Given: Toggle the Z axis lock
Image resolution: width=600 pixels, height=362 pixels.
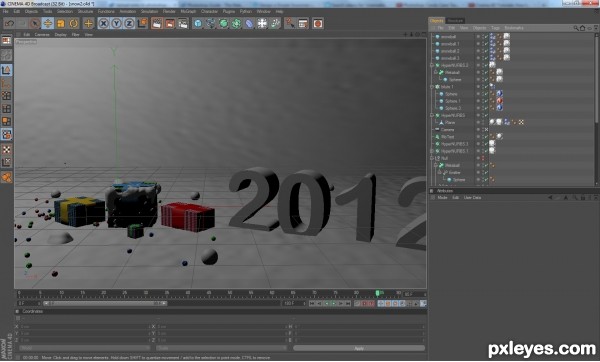Looking at the screenshot, I should point(129,24).
